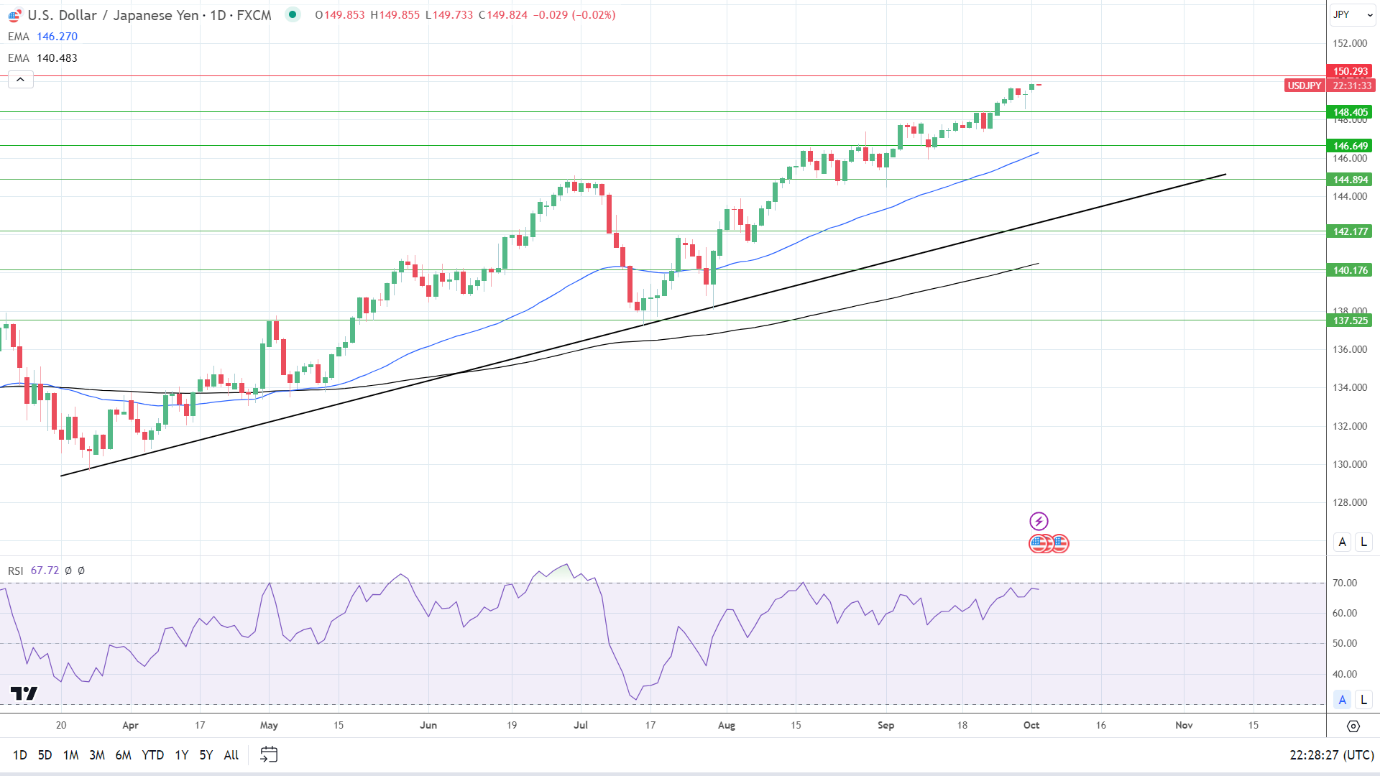Set time range to 1M
Screen dimensions: 1380x776
pos(71,755)
